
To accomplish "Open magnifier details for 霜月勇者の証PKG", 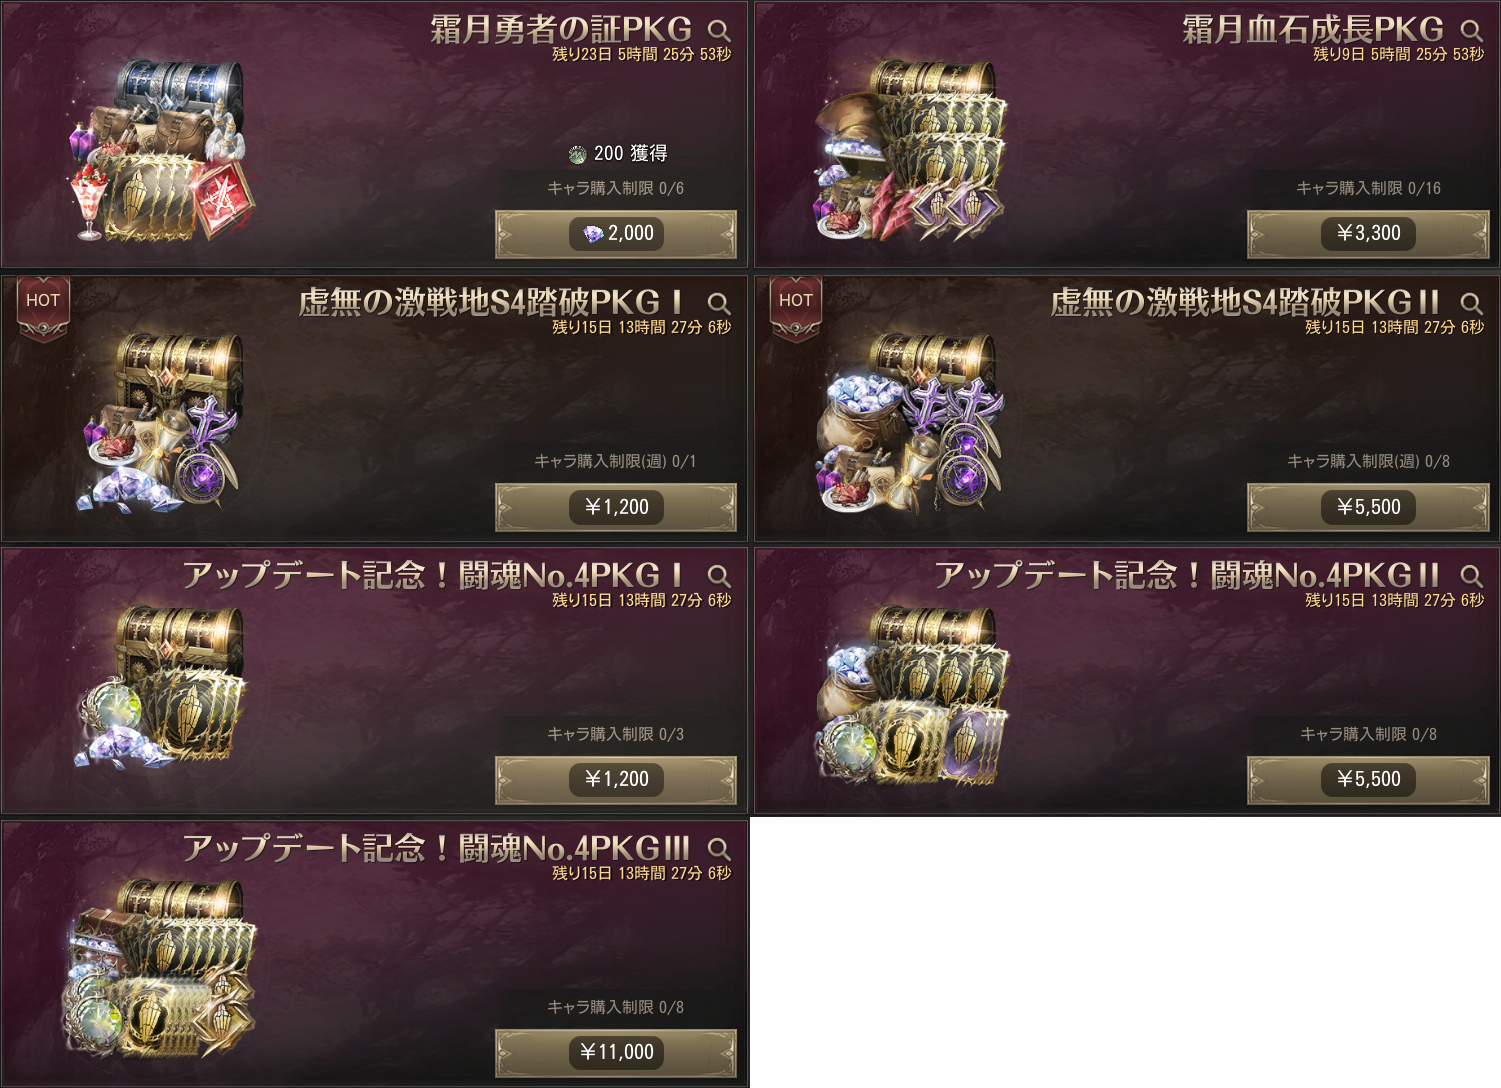I will 719,30.
